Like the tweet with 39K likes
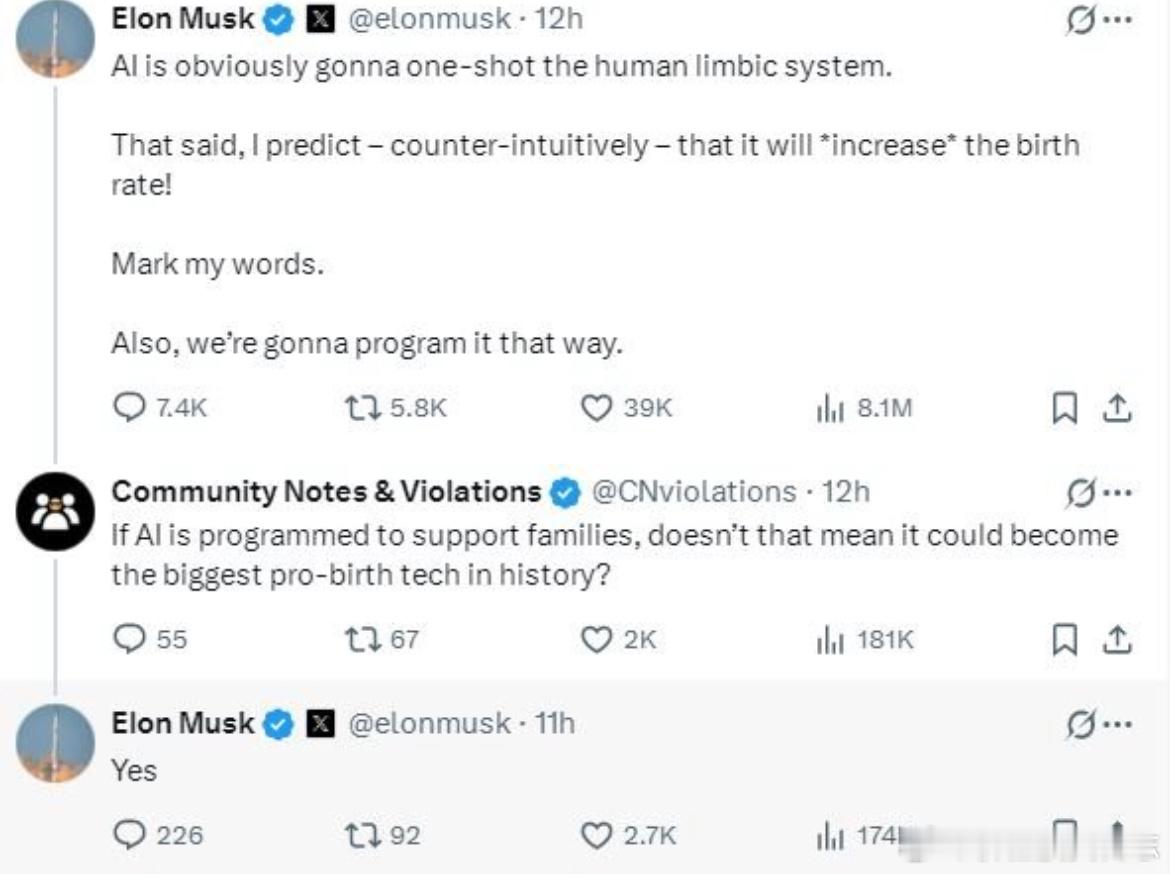Screen dimensions: 1170x874 (x=596, y=408)
